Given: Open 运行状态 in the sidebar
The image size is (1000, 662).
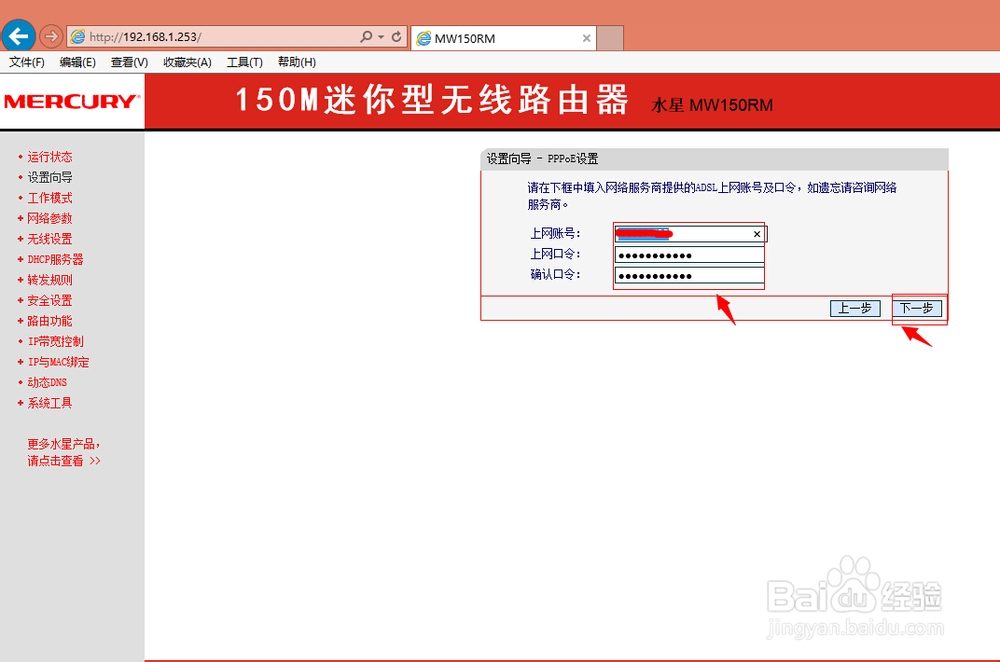Looking at the screenshot, I should [x=50, y=157].
